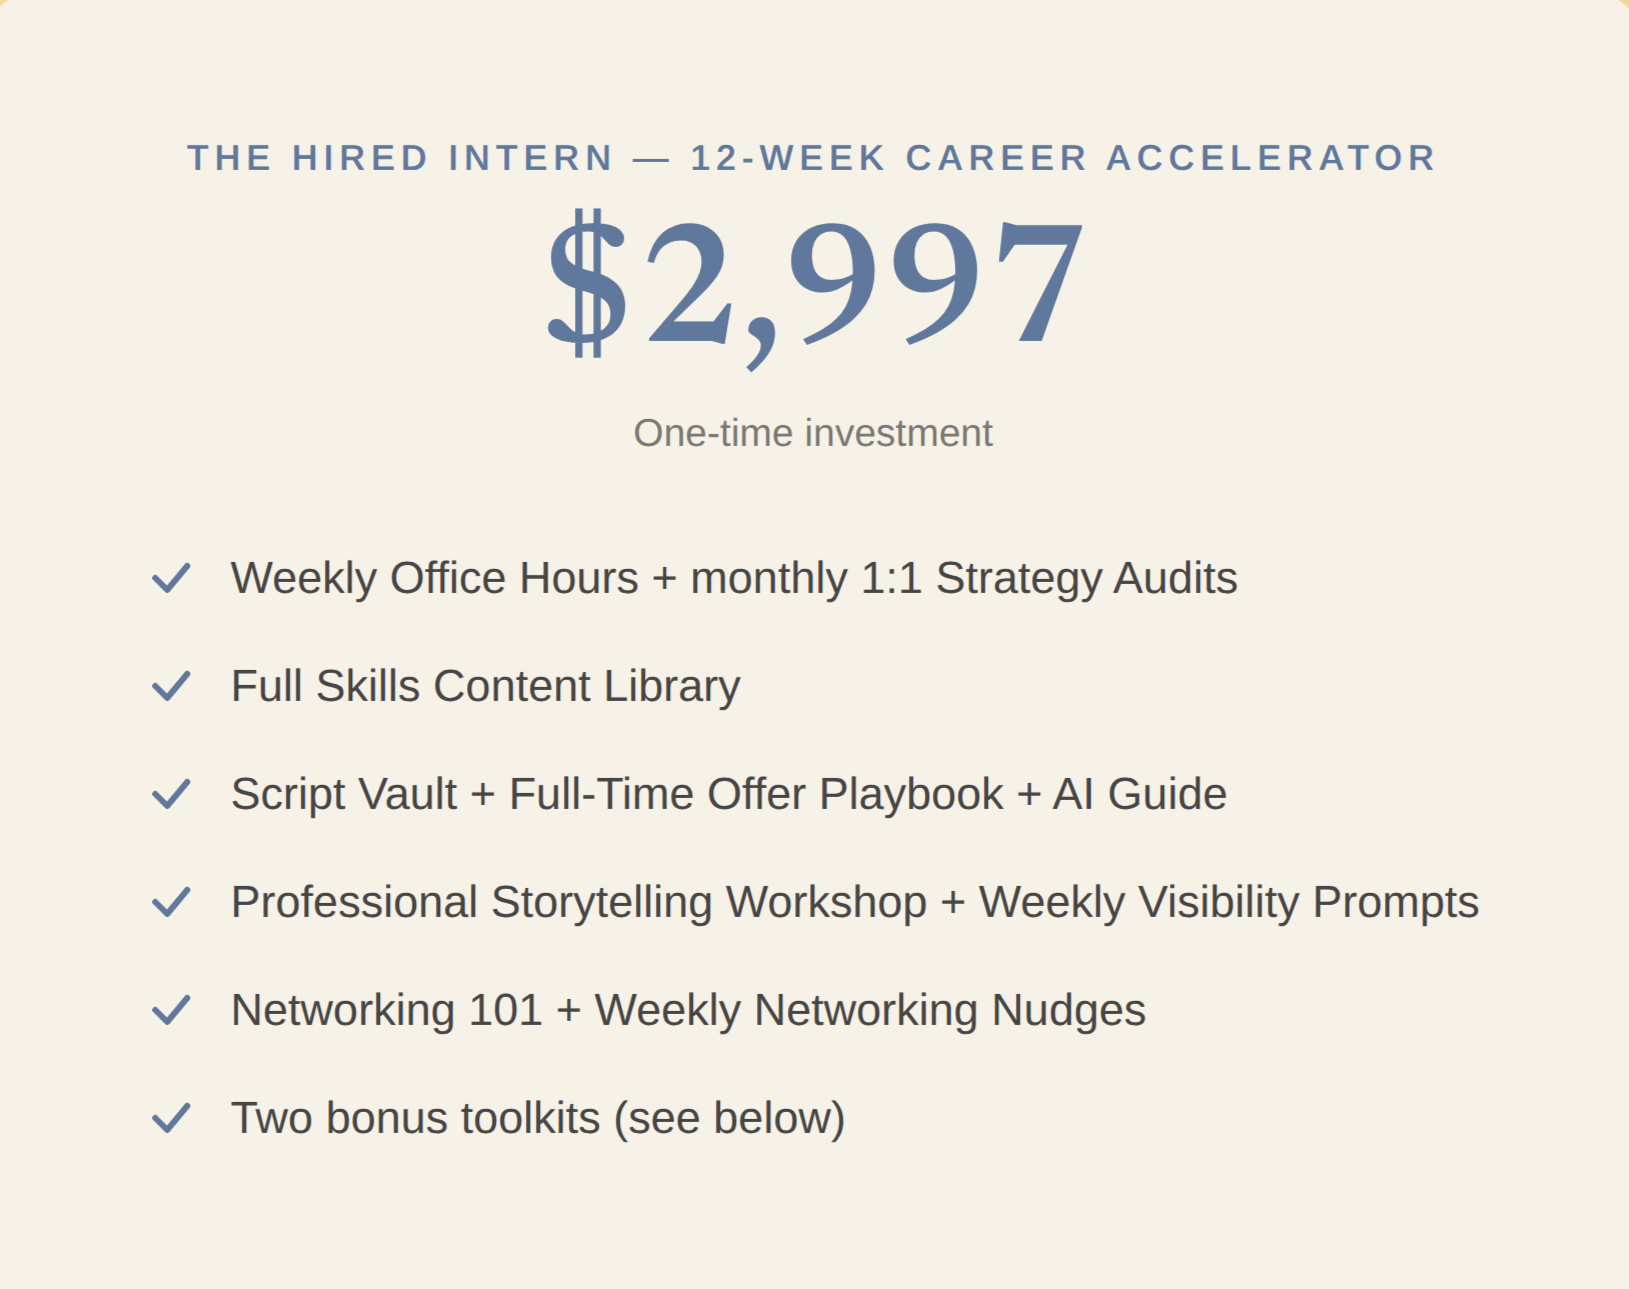The width and height of the screenshot is (1629, 1289).
Task: Click THE HIRED INTERN heading words
Action: (x=401, y=158)
